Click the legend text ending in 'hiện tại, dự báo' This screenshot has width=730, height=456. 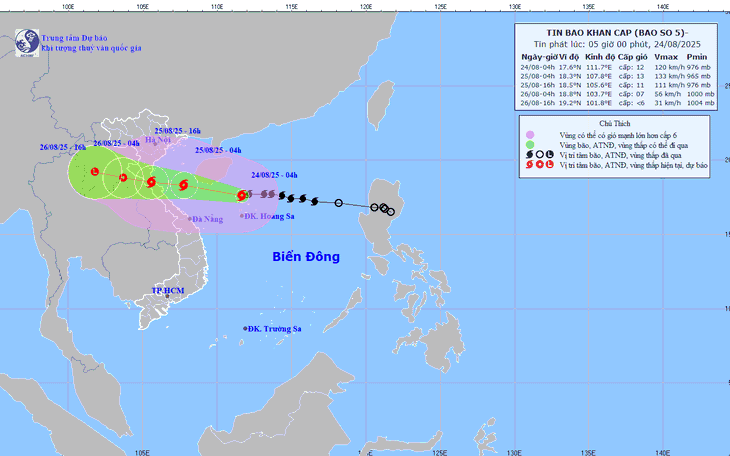click(x=633, y=165)
